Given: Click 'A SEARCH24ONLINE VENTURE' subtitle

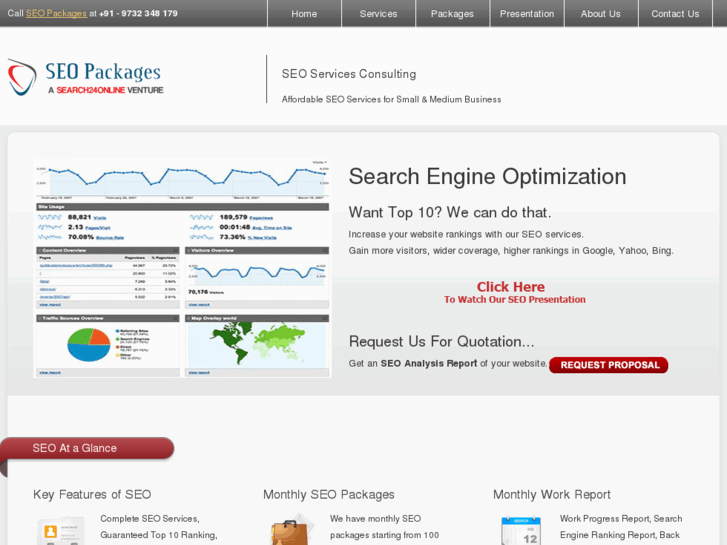Looking at the screenshot, I should 106,90.
